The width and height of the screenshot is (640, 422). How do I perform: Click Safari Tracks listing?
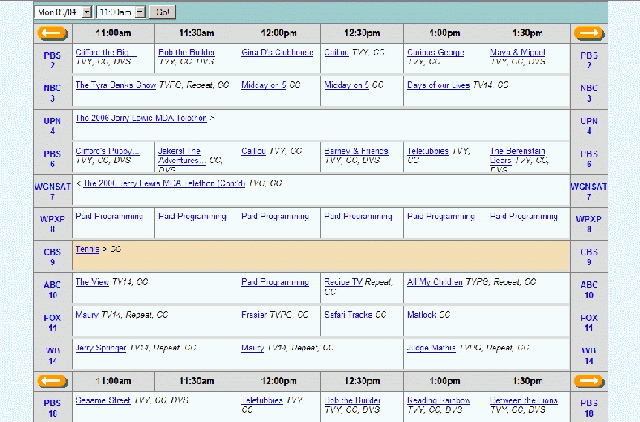point(348,315)
